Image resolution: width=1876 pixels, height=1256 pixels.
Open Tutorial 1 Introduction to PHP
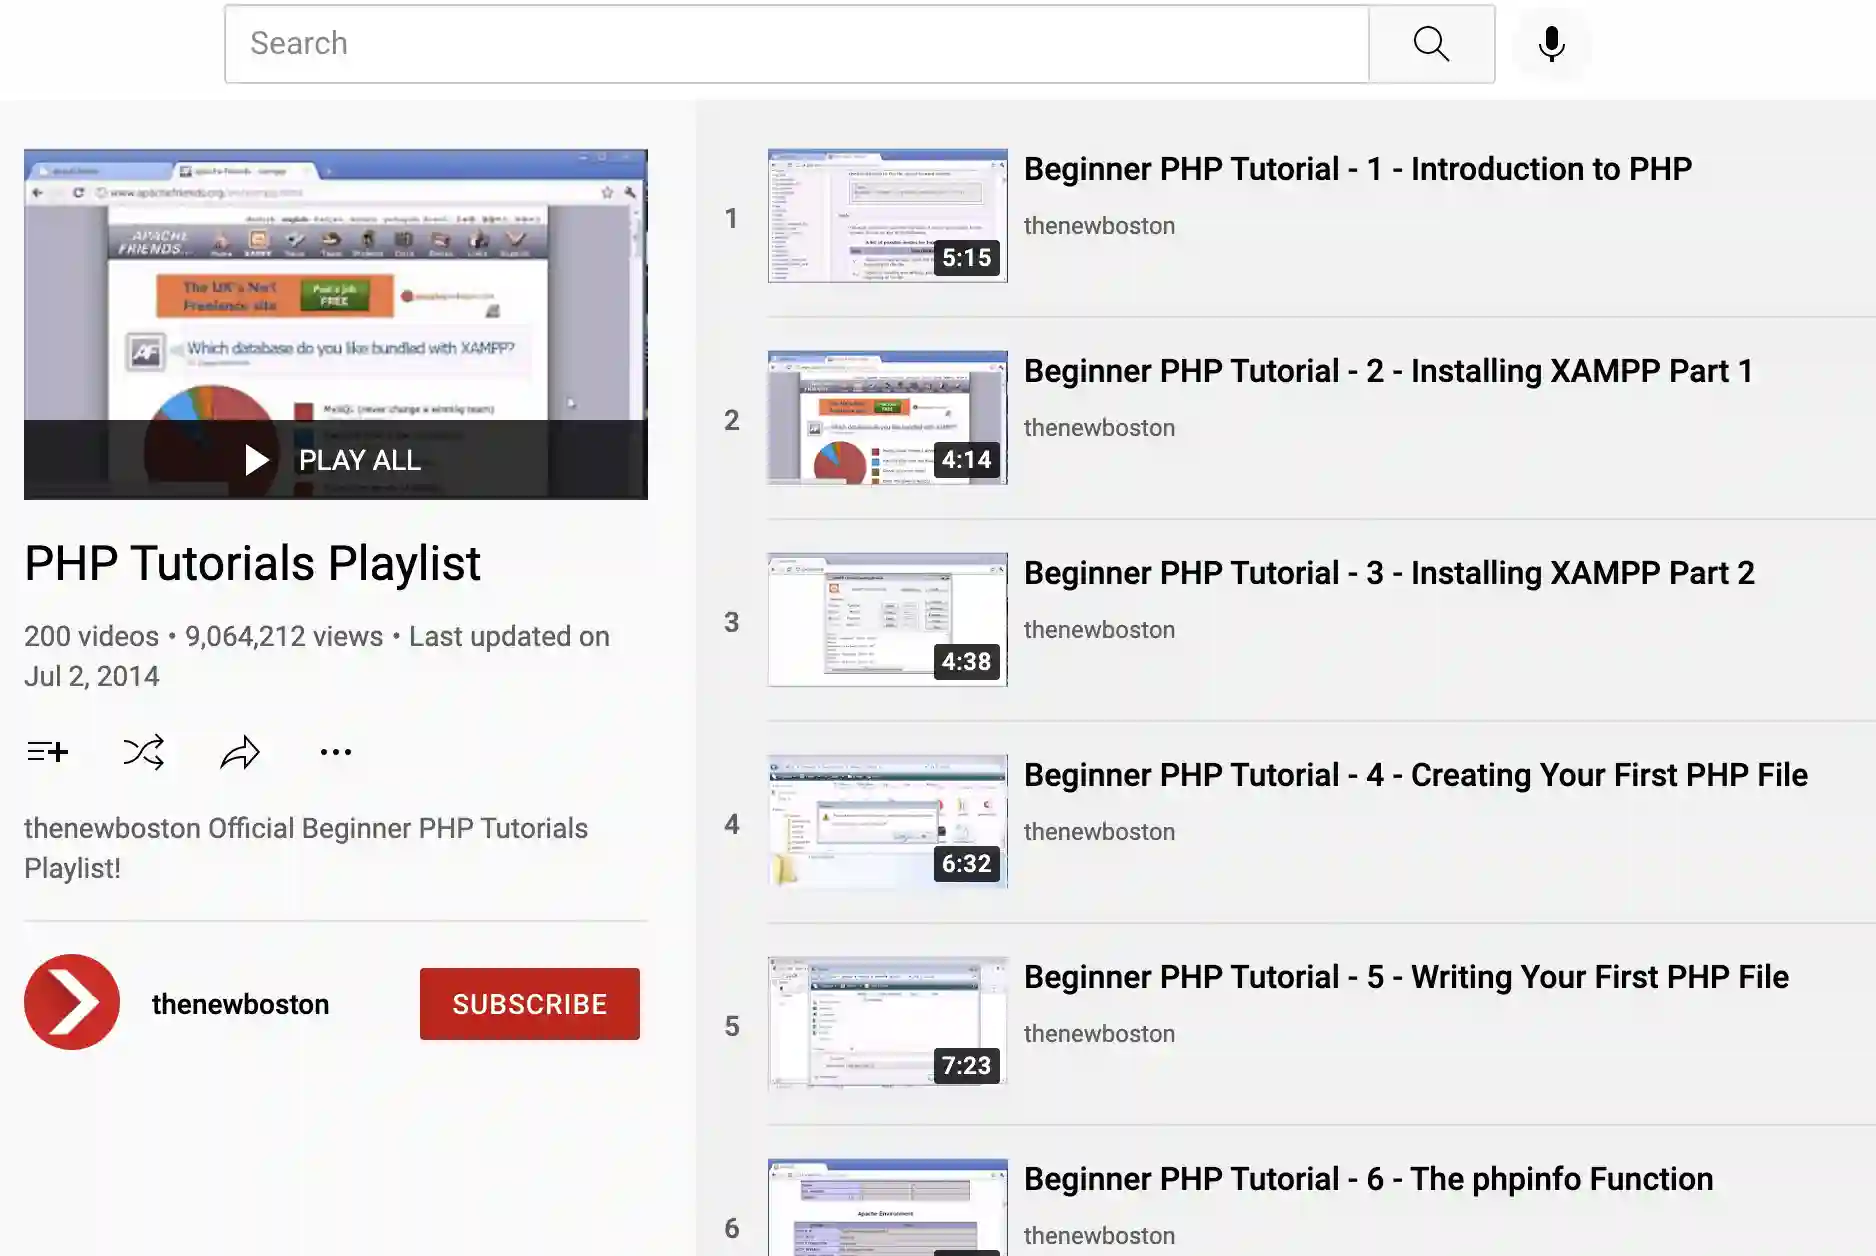[x=1358, y=169]
